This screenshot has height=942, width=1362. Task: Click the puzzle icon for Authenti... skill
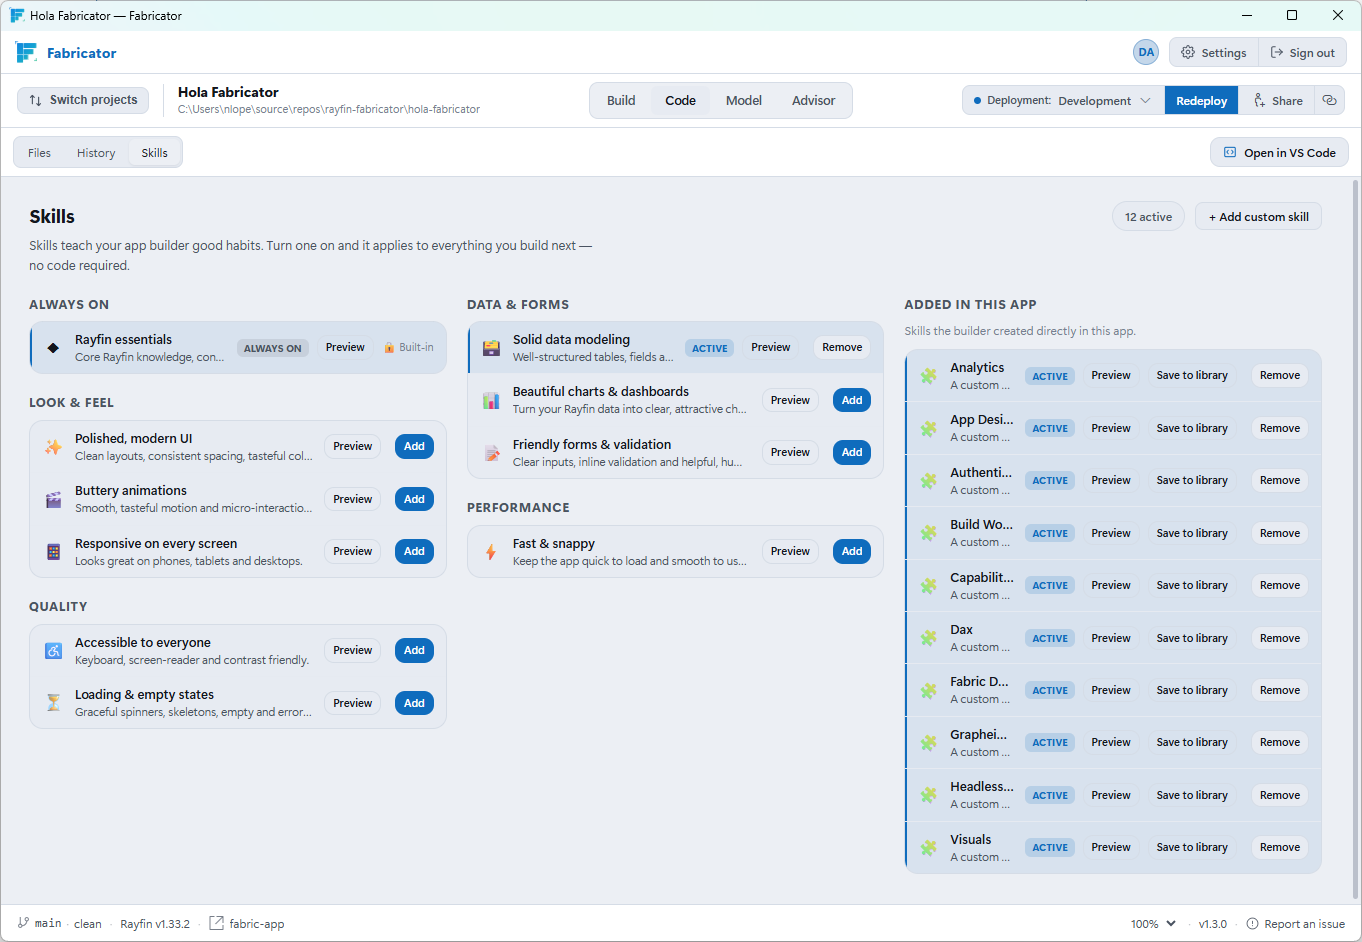(929, 481)
